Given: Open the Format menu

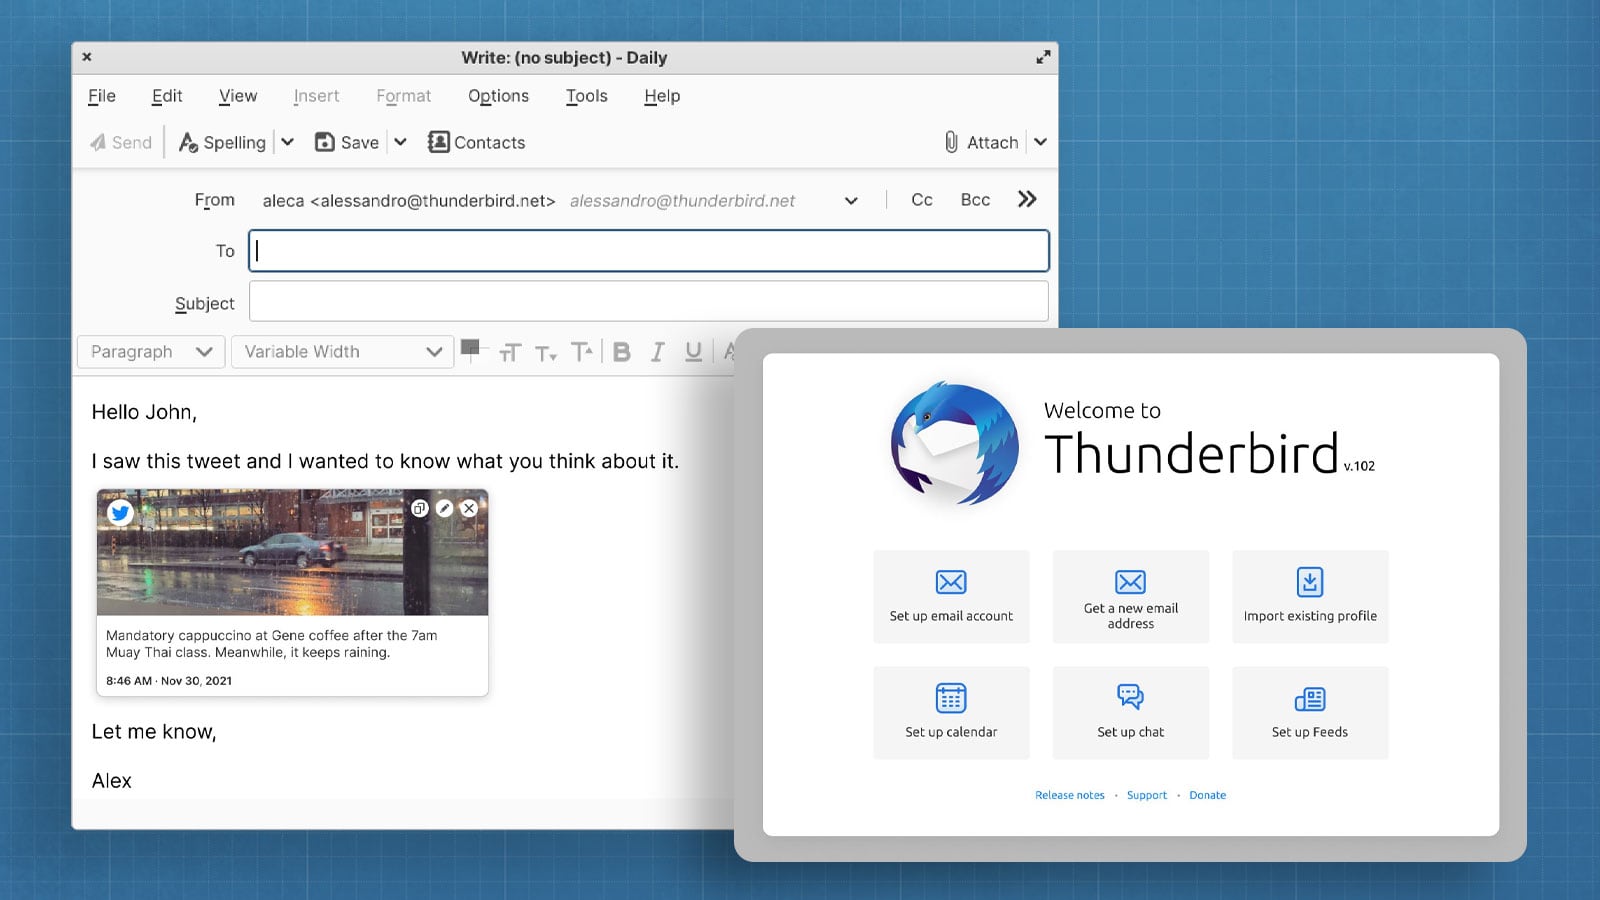Looking at the screenshot, I should (403, 96).
